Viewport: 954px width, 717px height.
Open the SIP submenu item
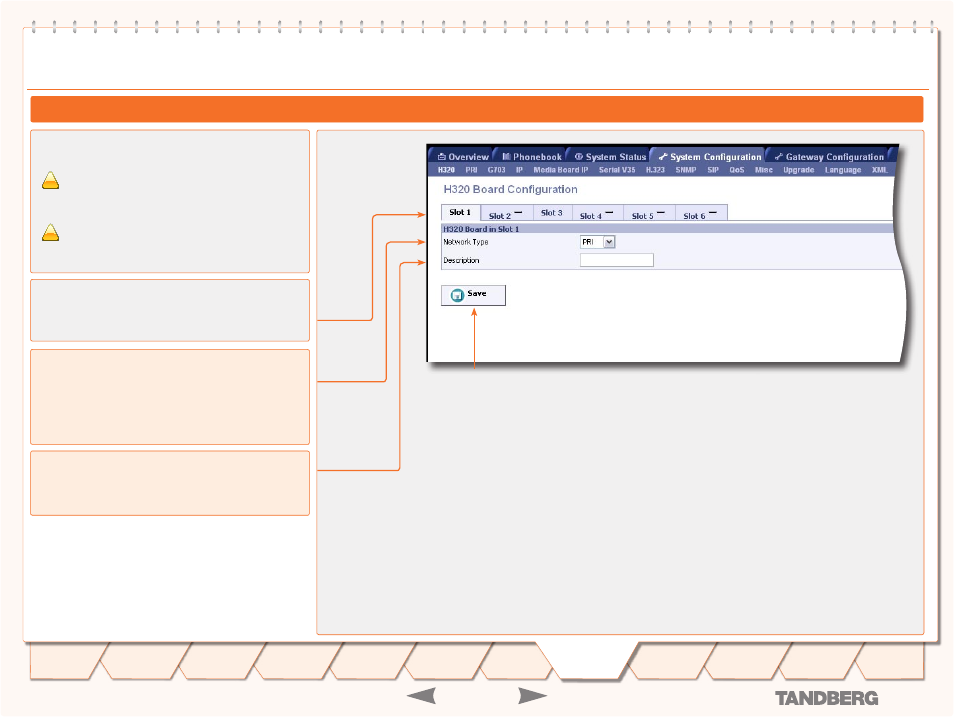713,170
